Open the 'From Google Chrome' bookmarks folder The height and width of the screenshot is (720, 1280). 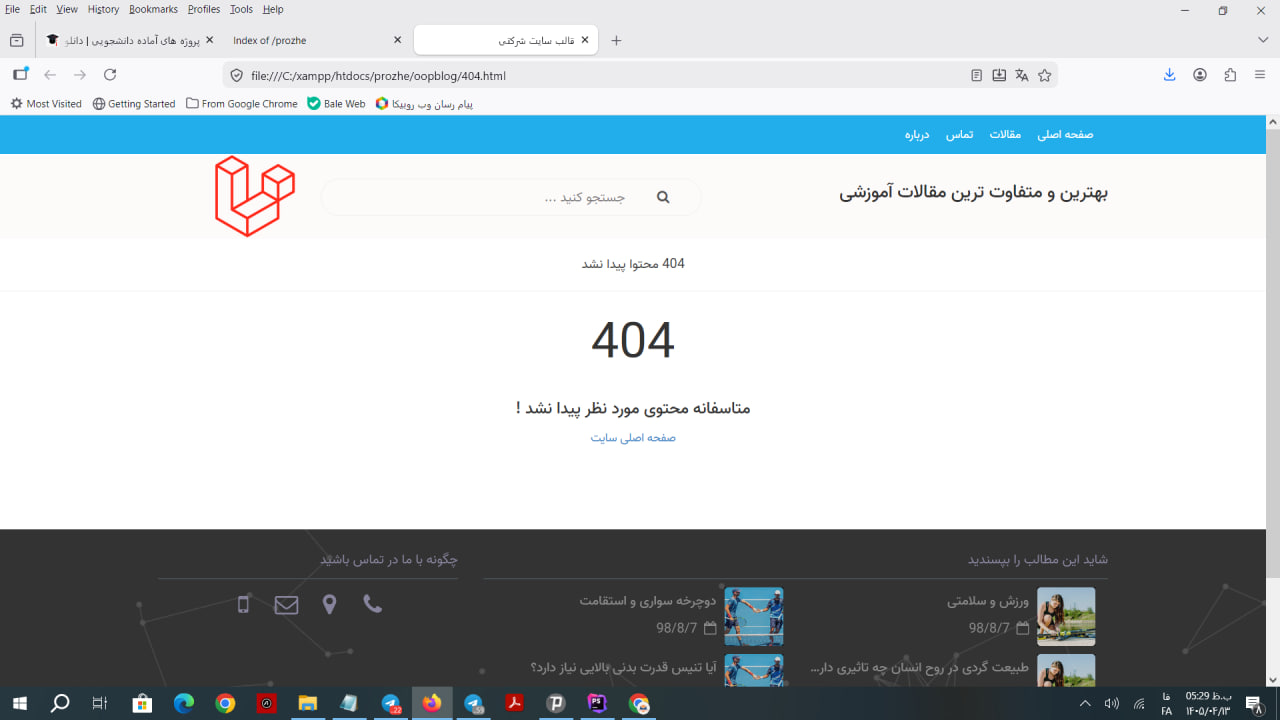click(x=242, y=104)
